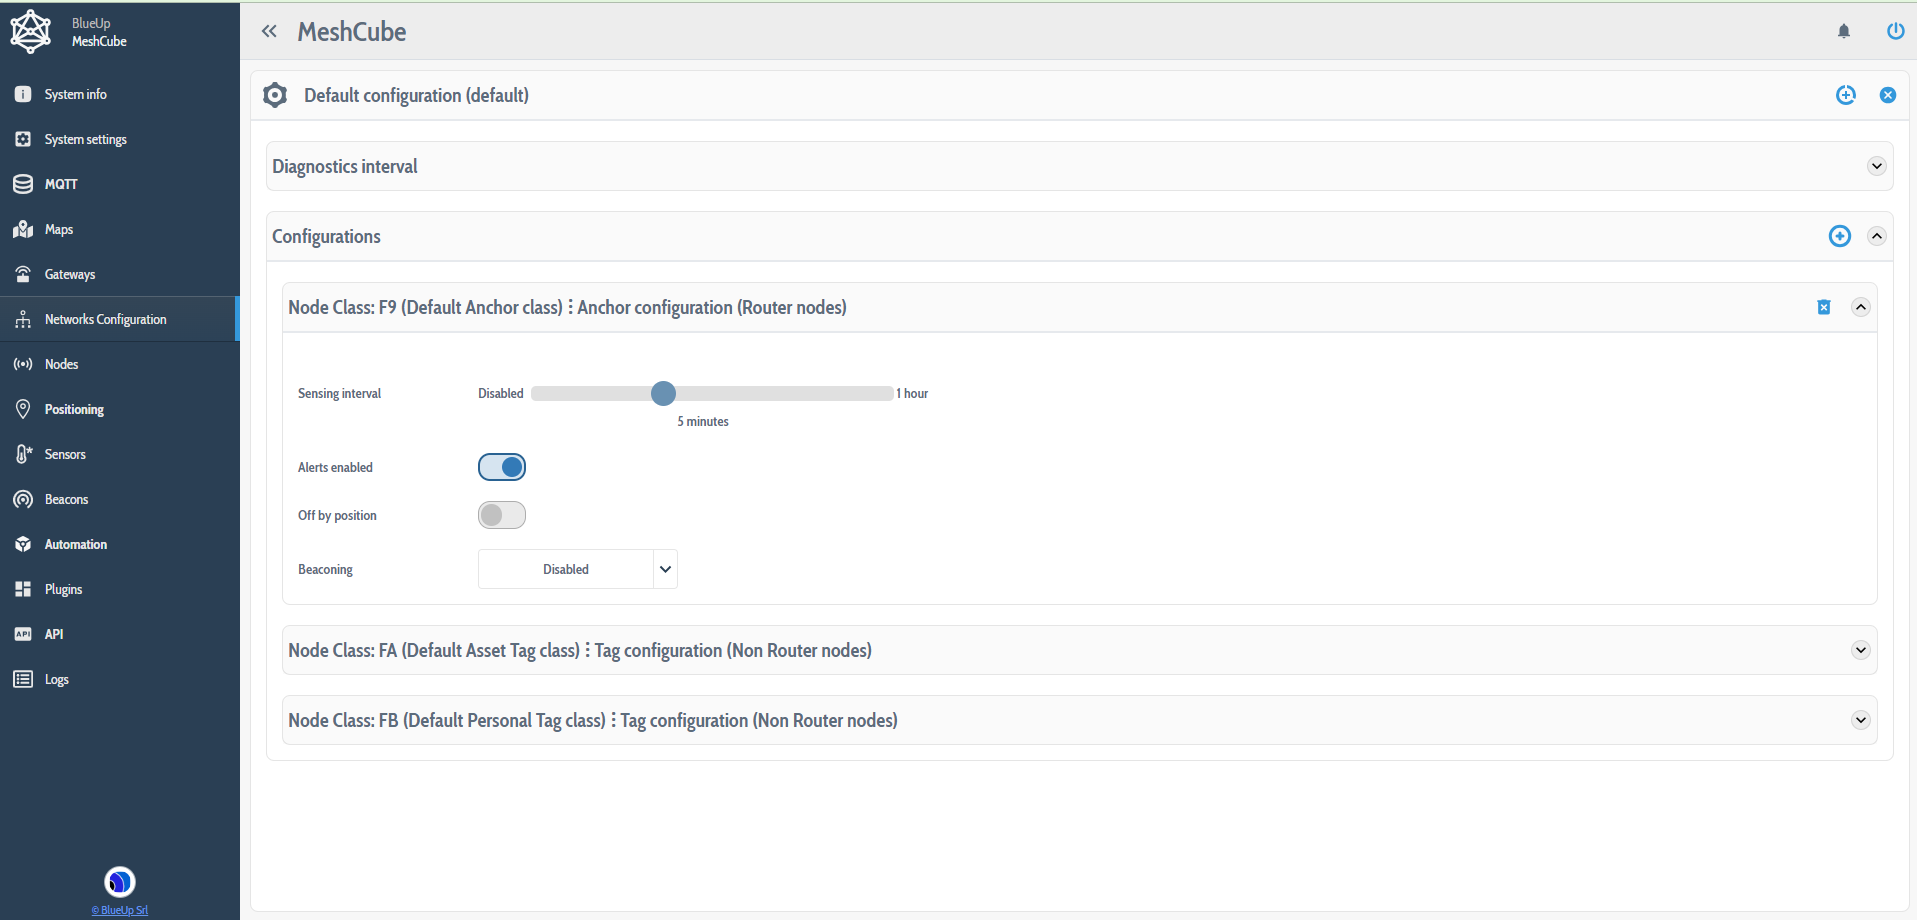Open the Beacons page
The height and width of the screenshot is (920, 1917).
pos(67,499)
